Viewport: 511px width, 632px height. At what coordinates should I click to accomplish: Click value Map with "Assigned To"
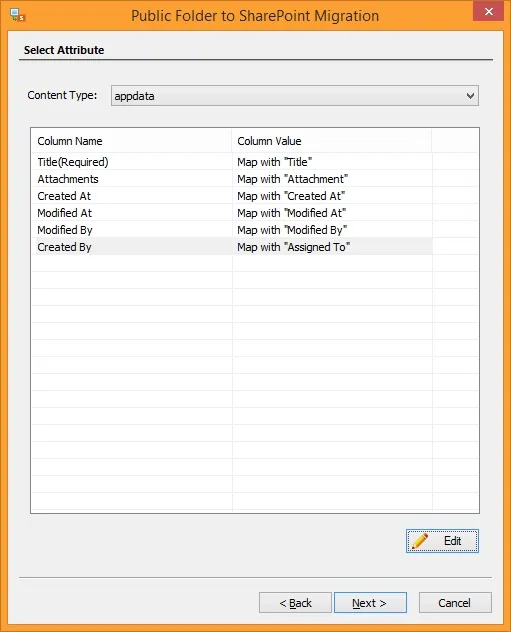click(293, 247)
